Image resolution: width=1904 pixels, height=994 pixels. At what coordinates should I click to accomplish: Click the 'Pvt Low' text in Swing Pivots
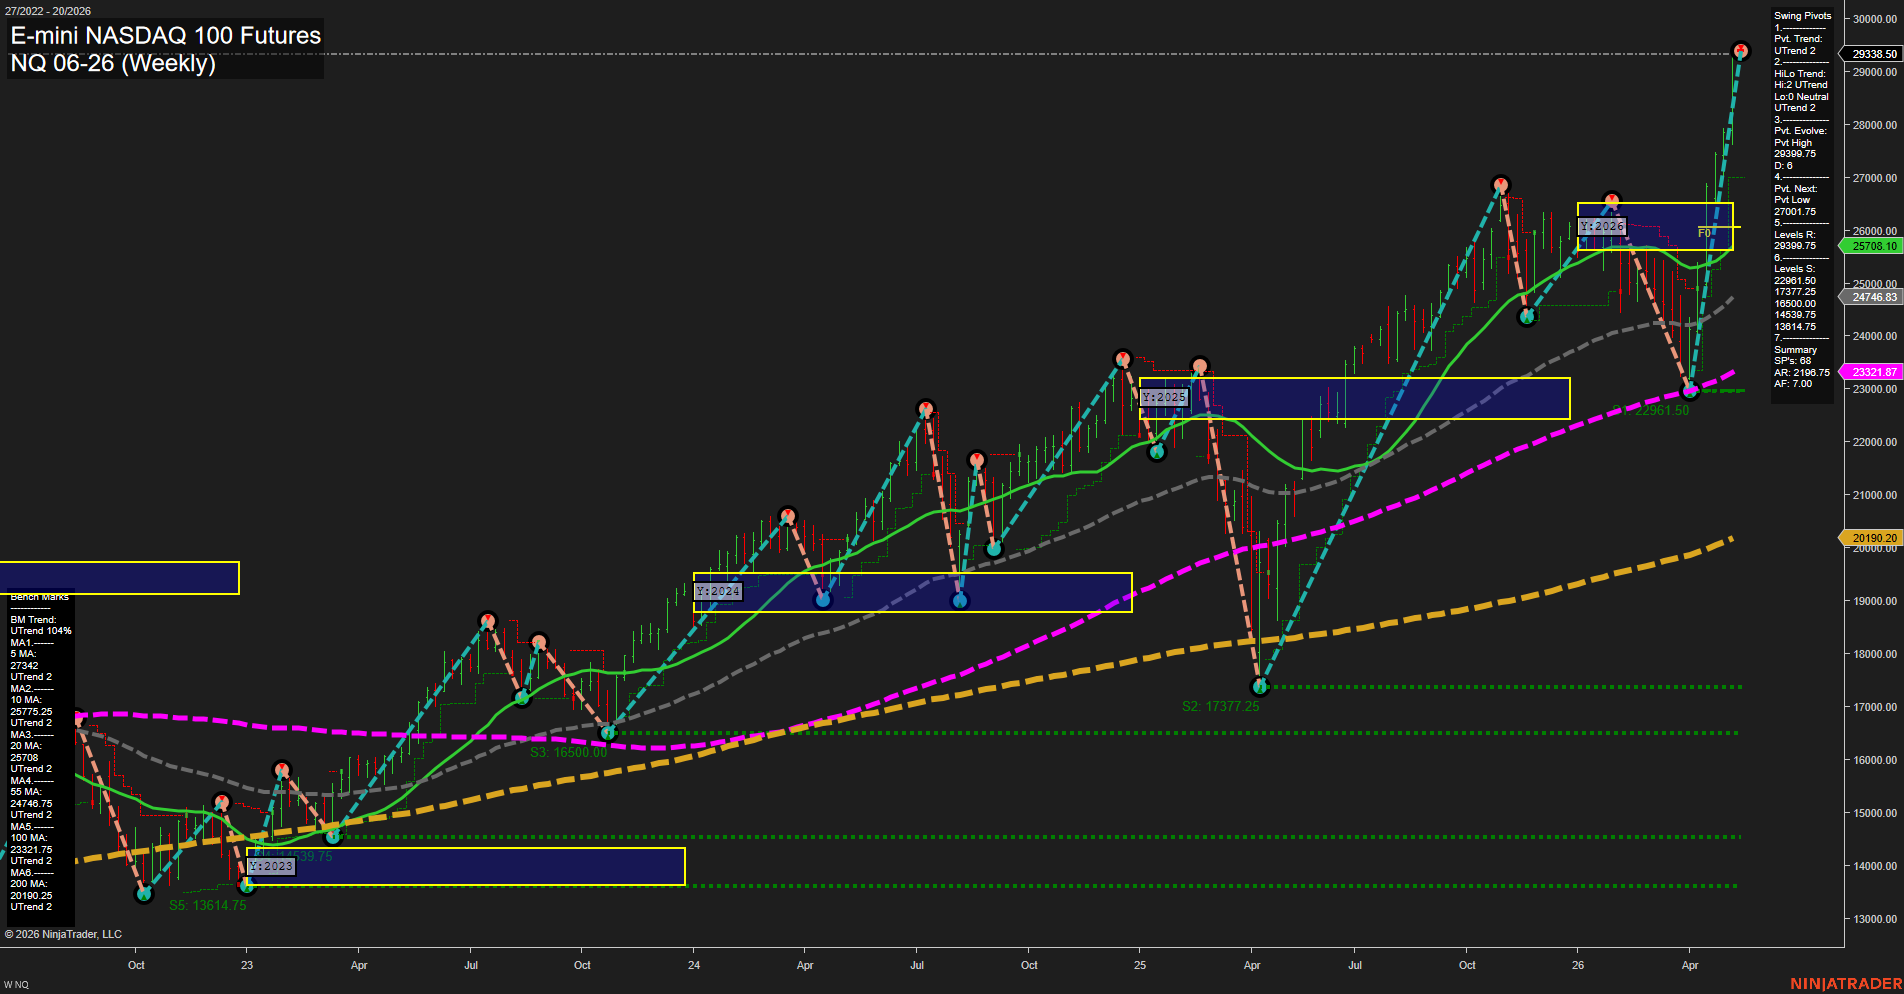[1792, 199]
